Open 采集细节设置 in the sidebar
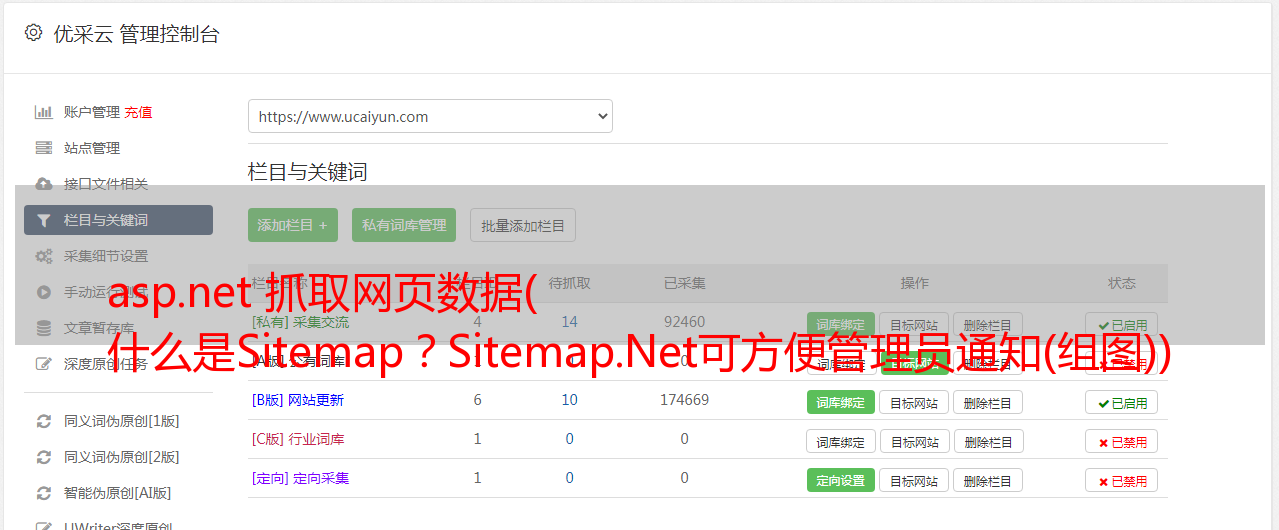The image size is (1279, 530). click(x=106, y=256)
